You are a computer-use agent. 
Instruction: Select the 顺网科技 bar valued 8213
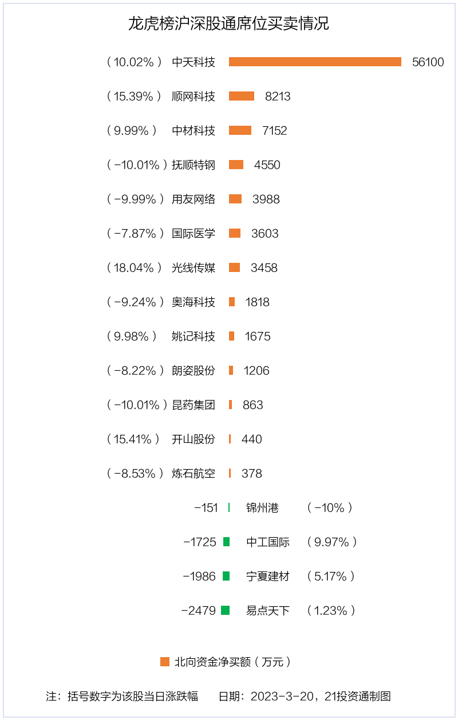[x=241, y=96]
